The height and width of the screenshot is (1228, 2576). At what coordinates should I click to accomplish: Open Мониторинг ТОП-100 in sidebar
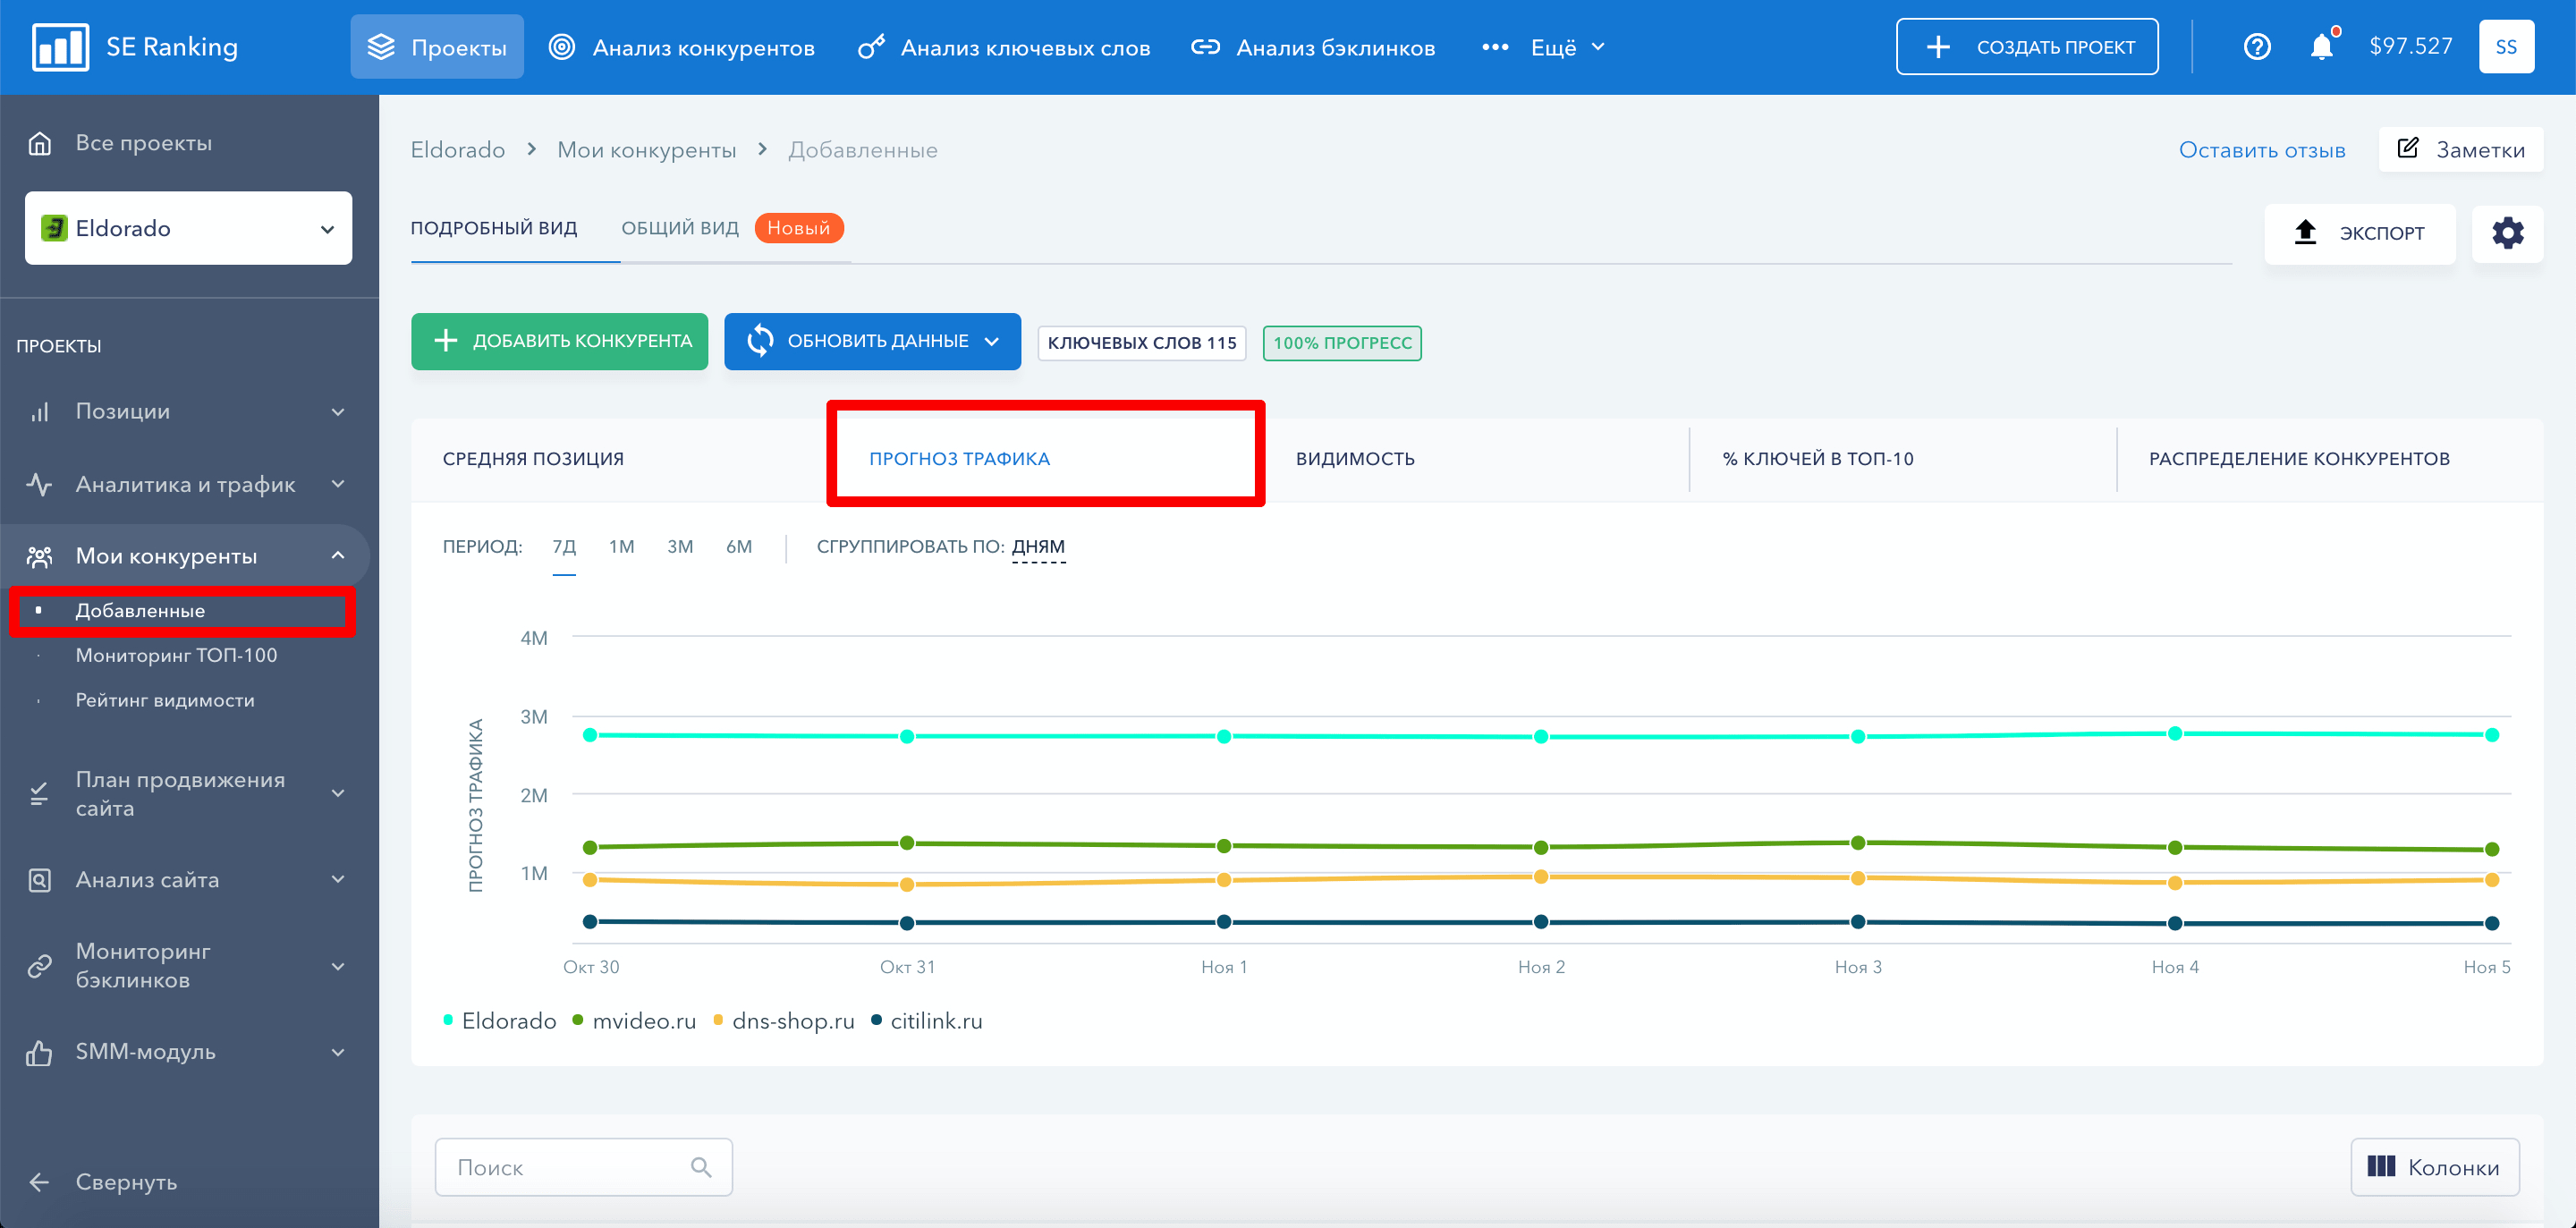point(176,656)
